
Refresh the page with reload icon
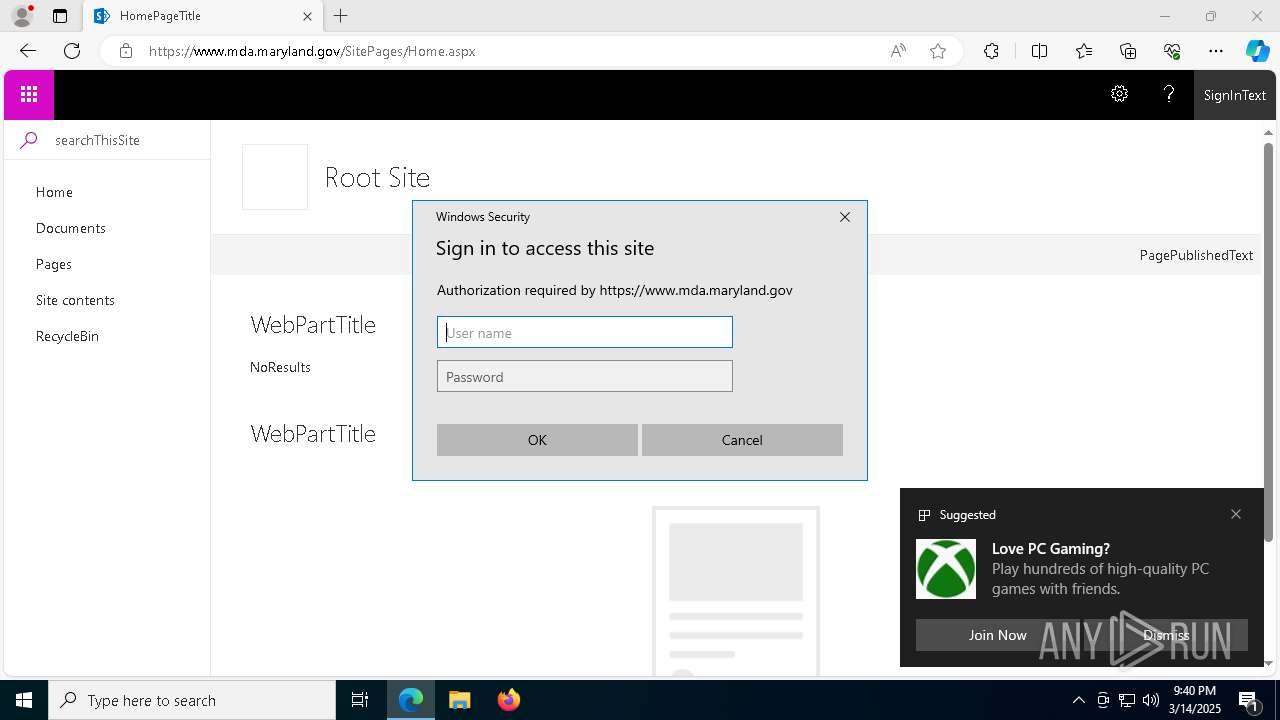72,51
